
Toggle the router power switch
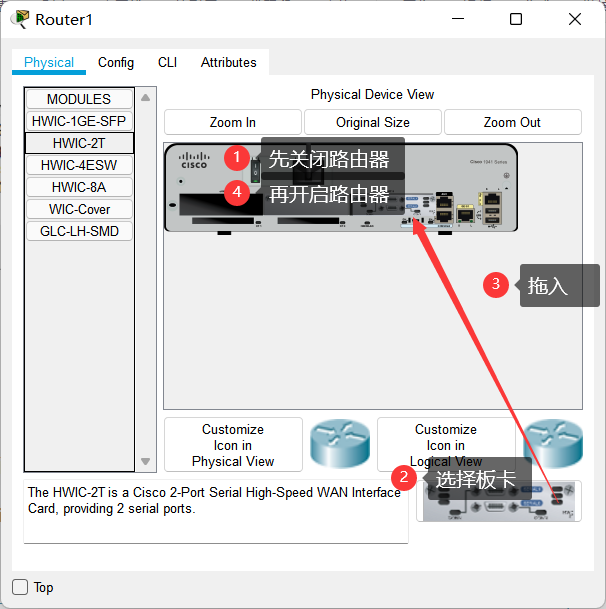point(255,170)
